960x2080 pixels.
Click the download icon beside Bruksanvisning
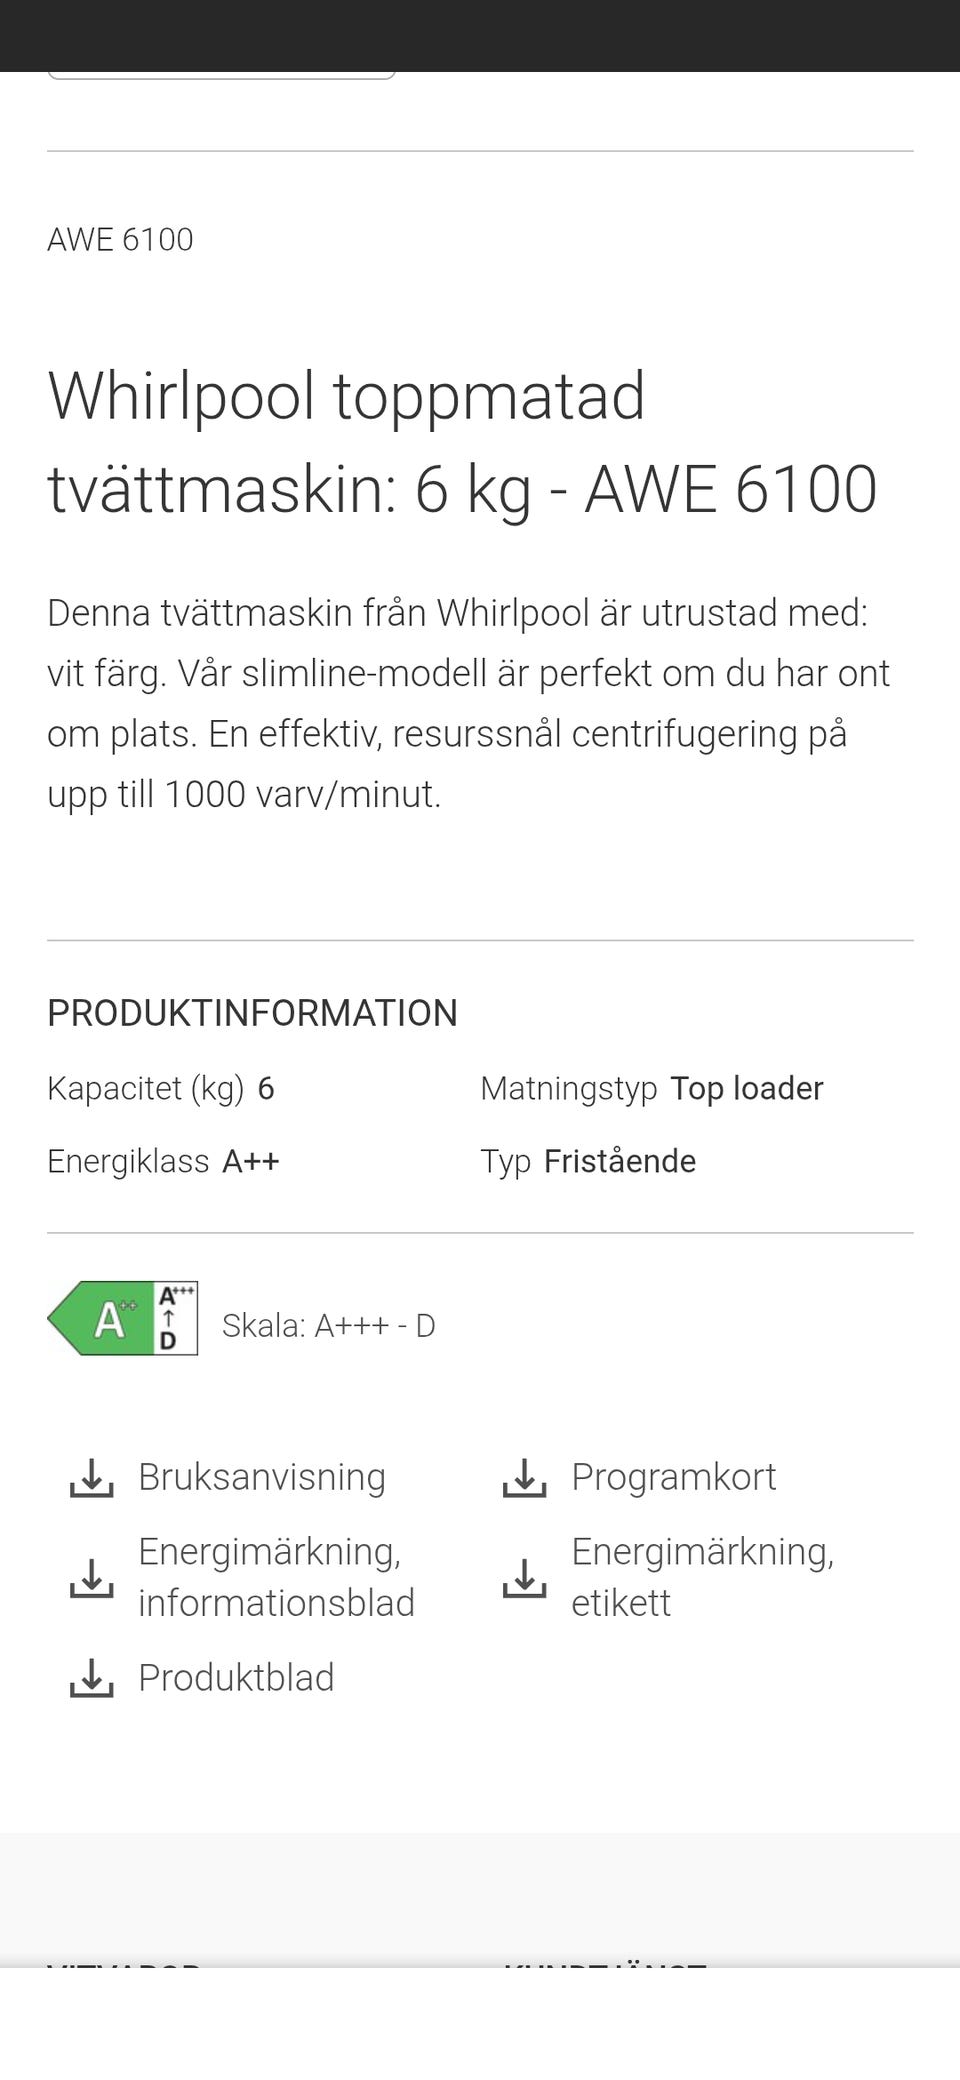point(91,1477)
